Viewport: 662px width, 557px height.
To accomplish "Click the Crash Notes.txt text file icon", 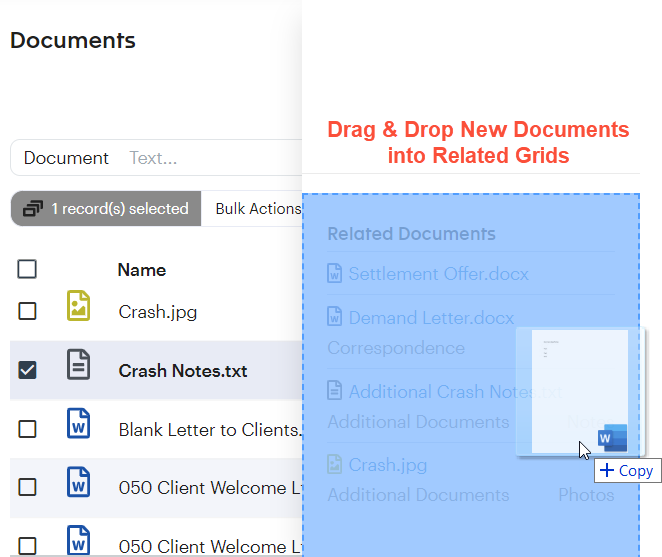I will click(x=79, y=364).
